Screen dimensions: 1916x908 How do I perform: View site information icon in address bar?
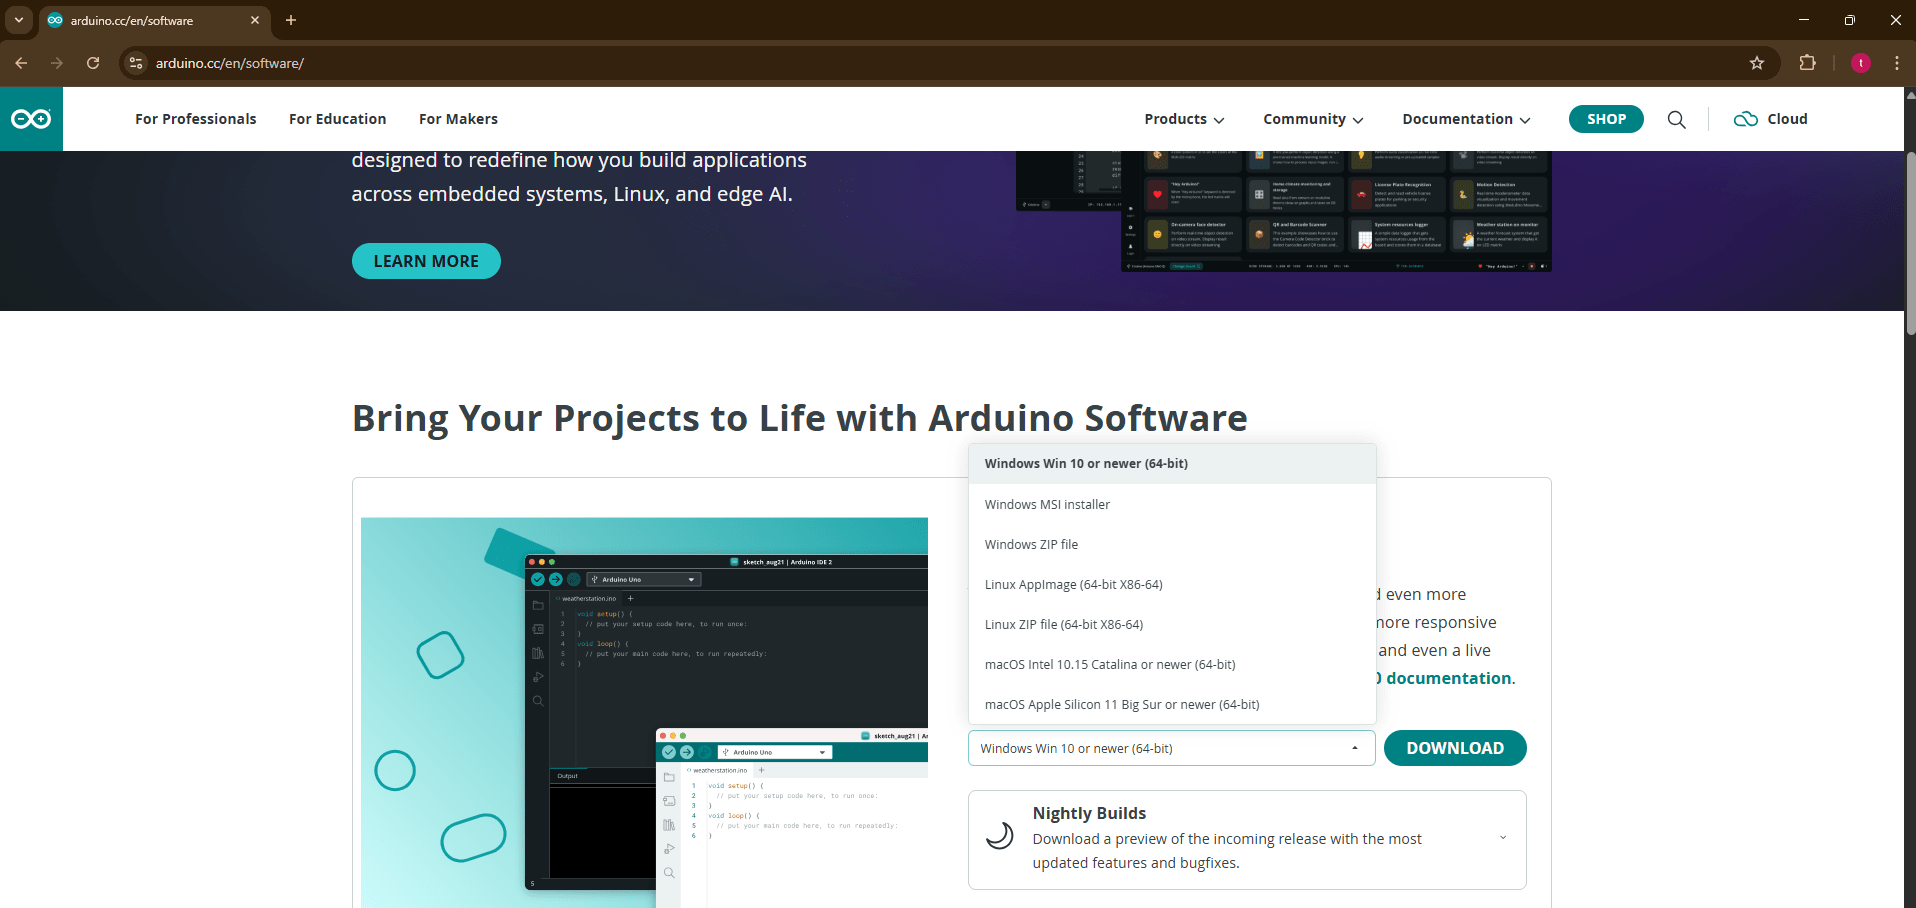point(137,63)
